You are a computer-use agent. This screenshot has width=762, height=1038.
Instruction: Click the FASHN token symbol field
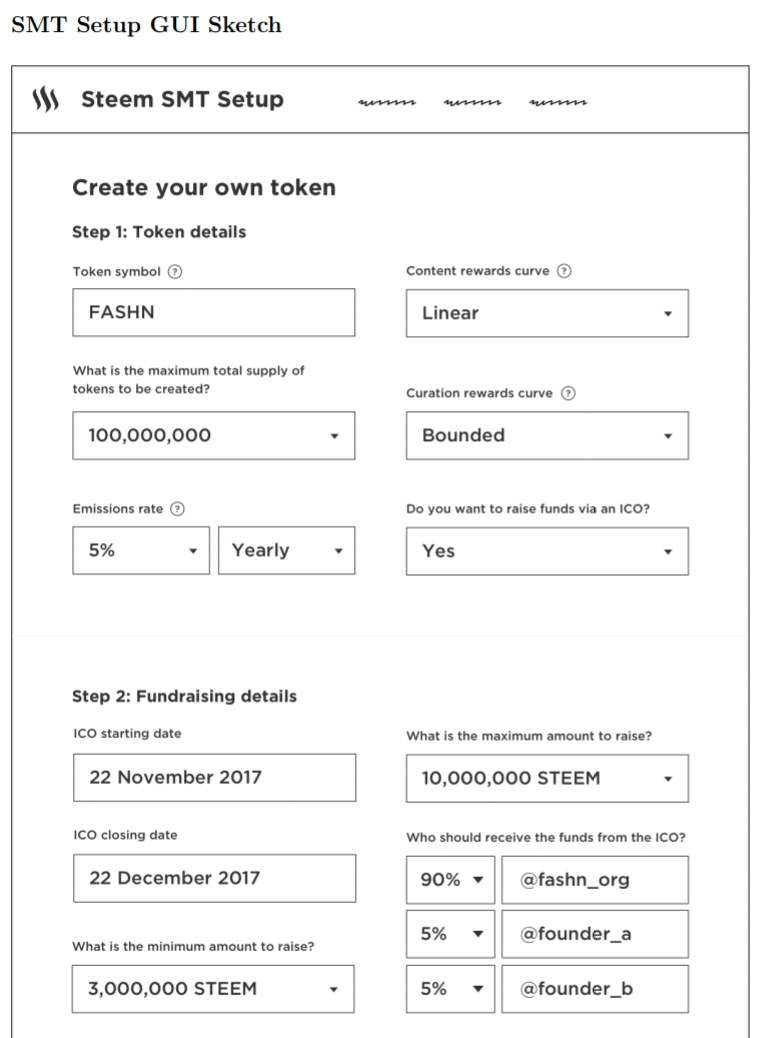pyautogui.click(x=213, y=312)
